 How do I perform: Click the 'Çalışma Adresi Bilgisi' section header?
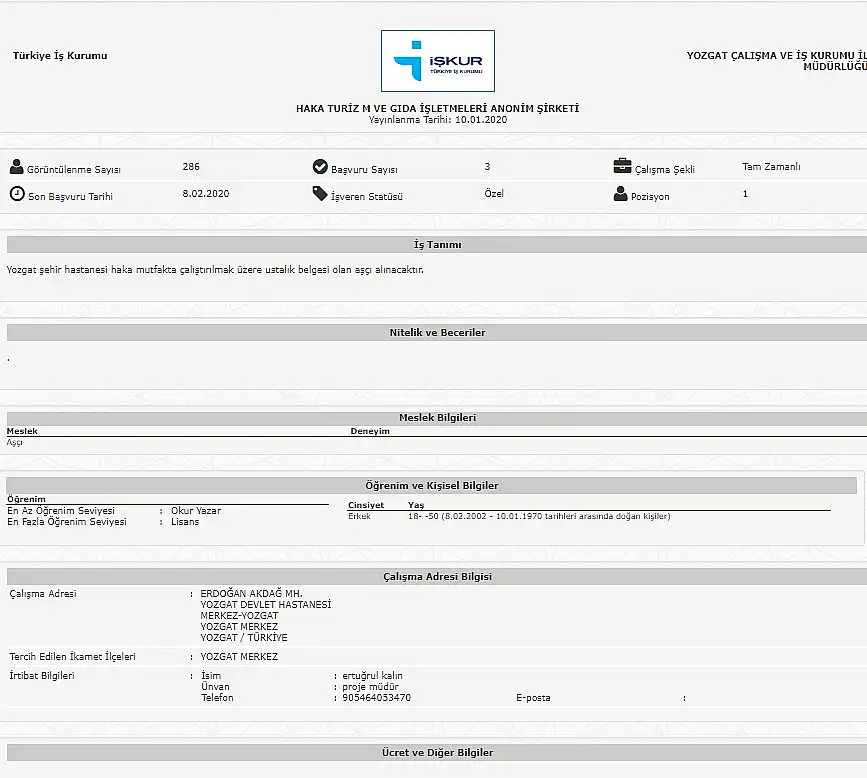point(437,577)
